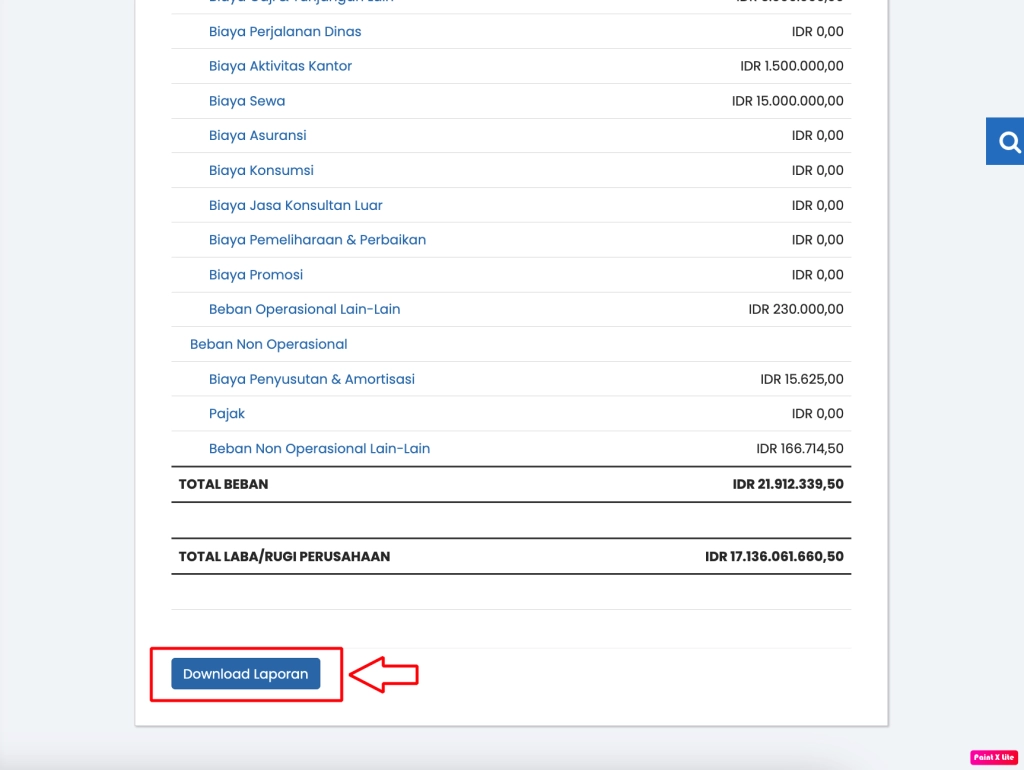Click the TOTAL LABA/RUGI PERUSAHAAN row
1024x770 pixels.
[x=281, y=556]
